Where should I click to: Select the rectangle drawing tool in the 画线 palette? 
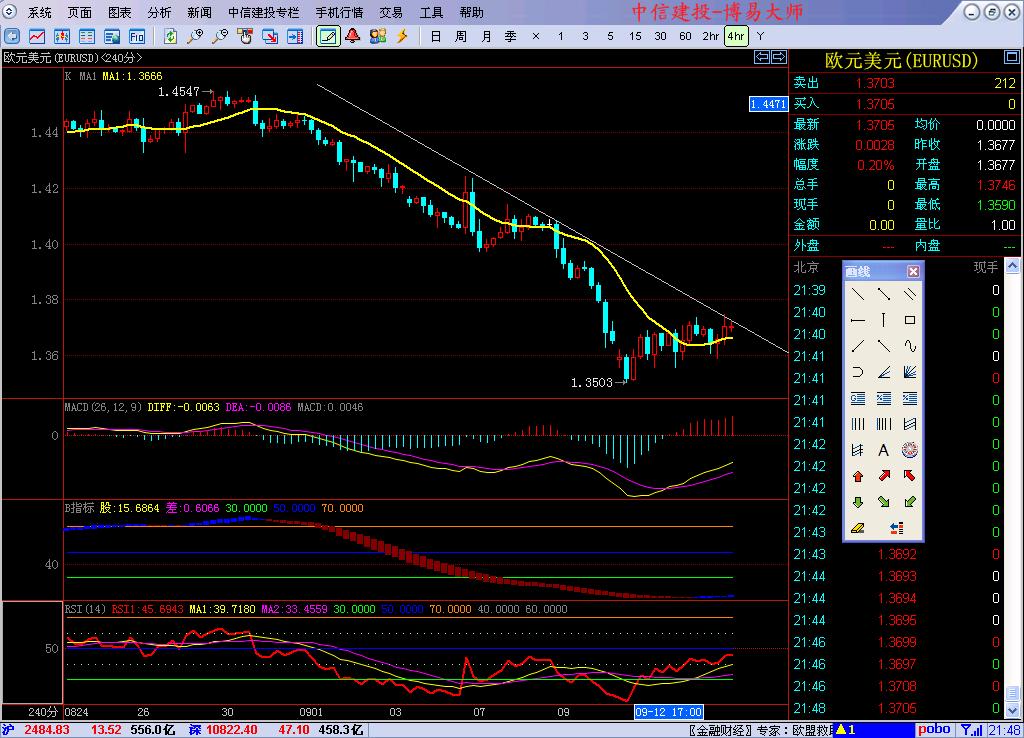(910, 320)
